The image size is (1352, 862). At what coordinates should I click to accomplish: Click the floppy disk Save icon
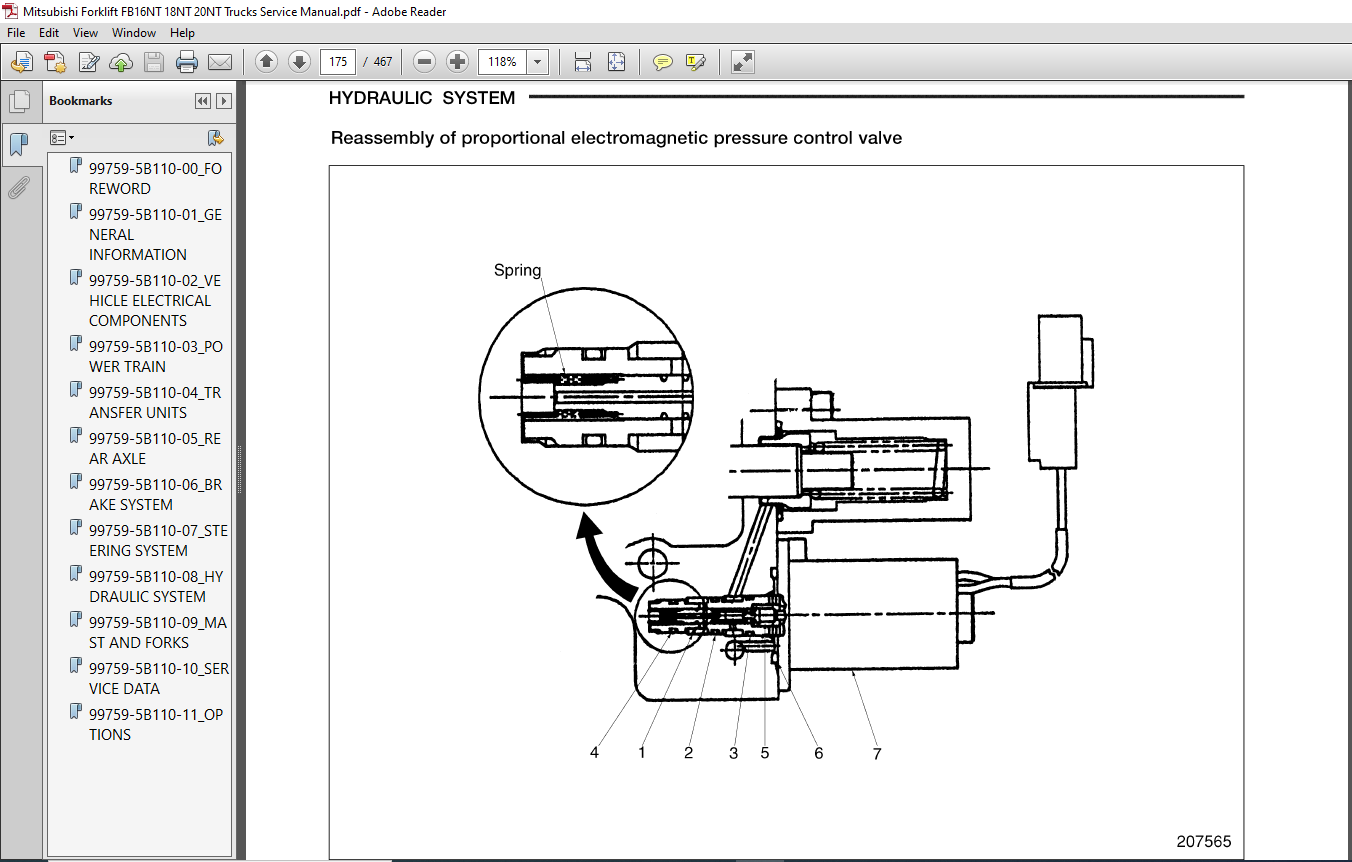click(x=154, y=62)
